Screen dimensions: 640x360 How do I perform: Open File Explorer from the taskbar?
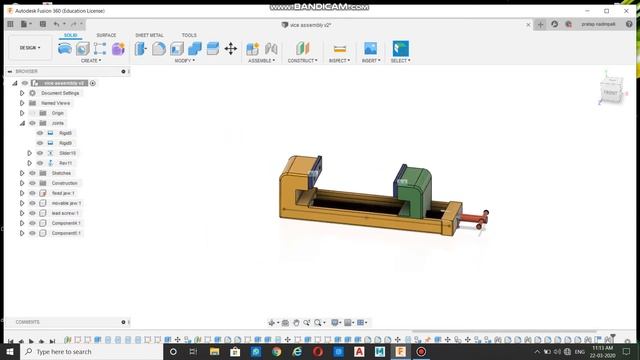pyautogui.click(x=215, y=351)
